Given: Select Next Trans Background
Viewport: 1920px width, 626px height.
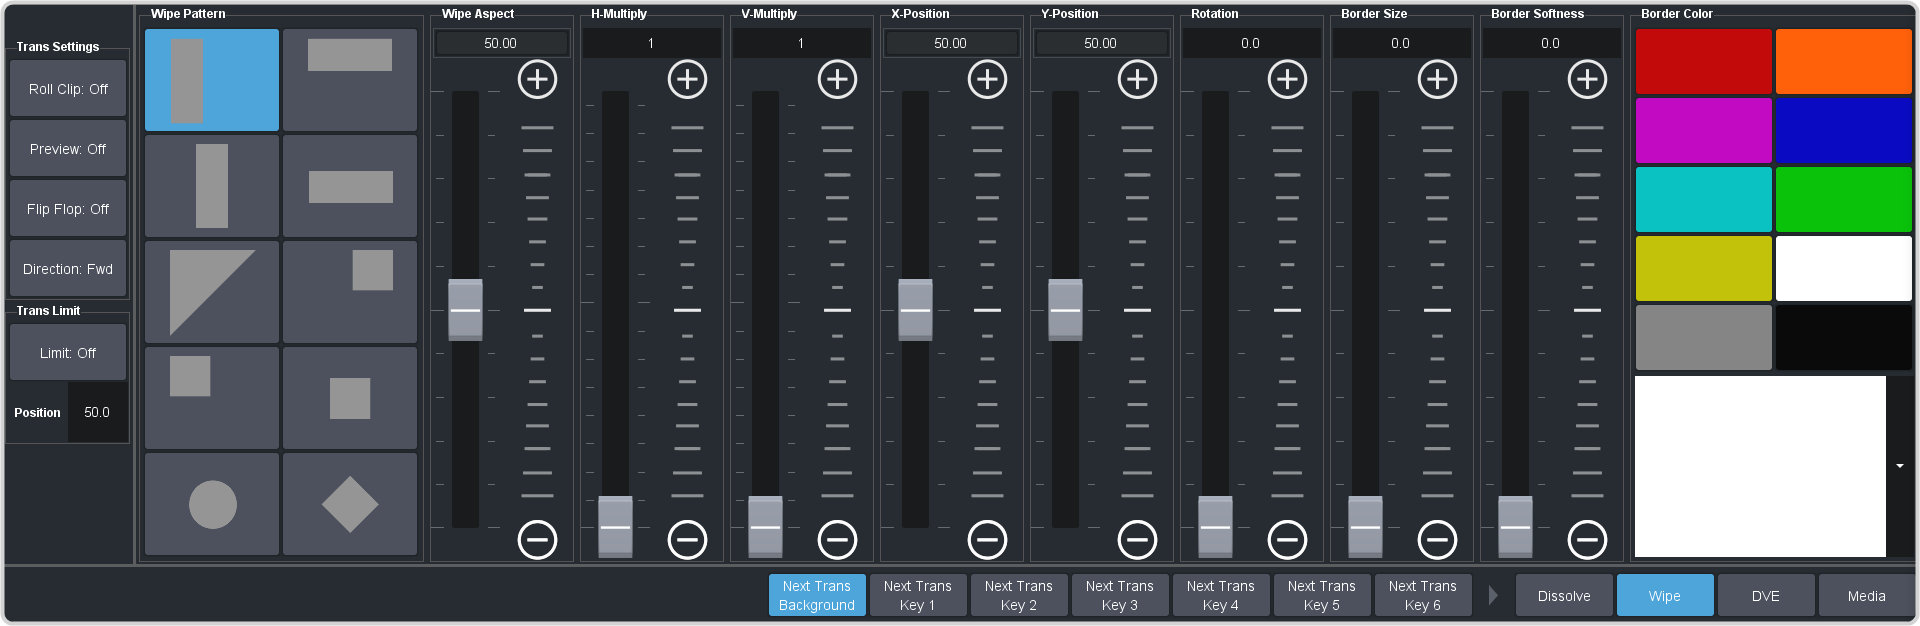Looking at the screenshot, I should pyautogui.click(x=817, y=595).
